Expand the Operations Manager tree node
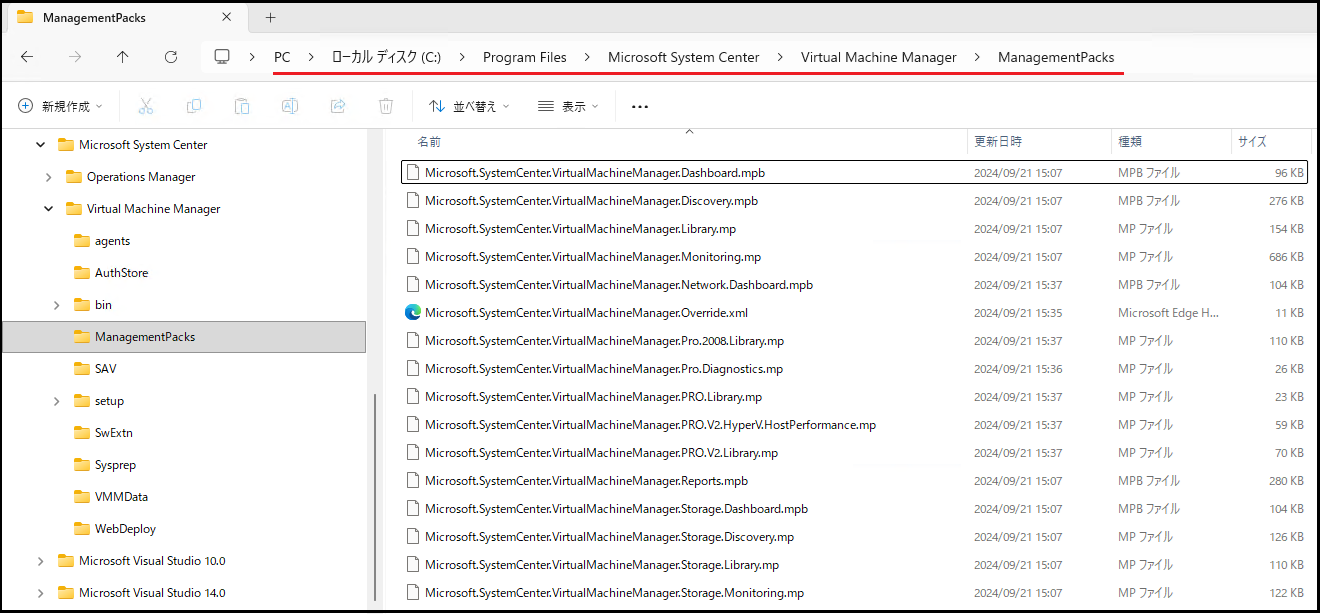Screen dimensions: 1320x614 pos(49,177)
